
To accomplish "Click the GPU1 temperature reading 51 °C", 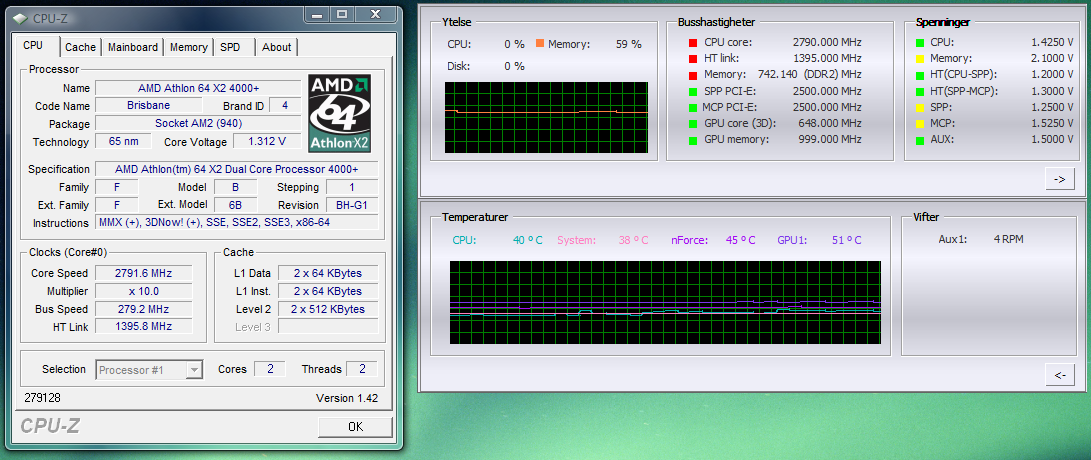I will click(x=846, y=241).
